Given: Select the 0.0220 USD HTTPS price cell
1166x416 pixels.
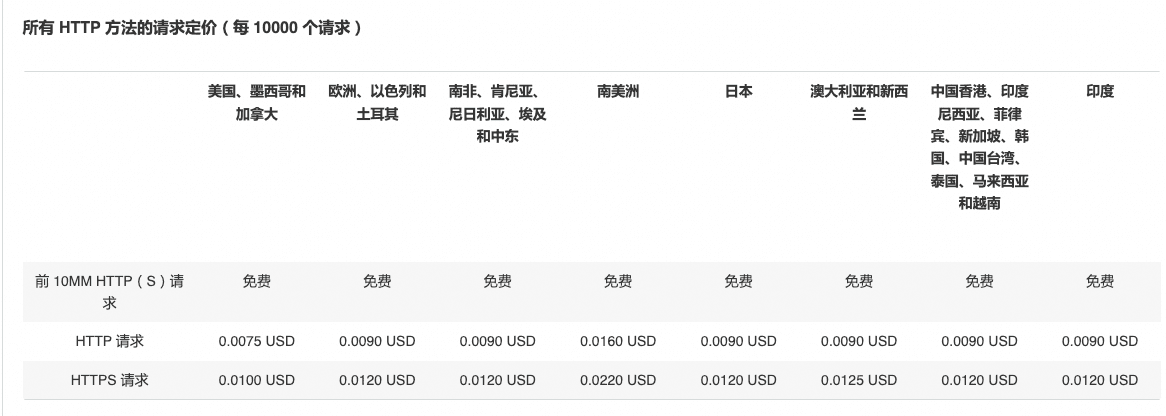Looking at the screenshot, I should click(618, 380).
